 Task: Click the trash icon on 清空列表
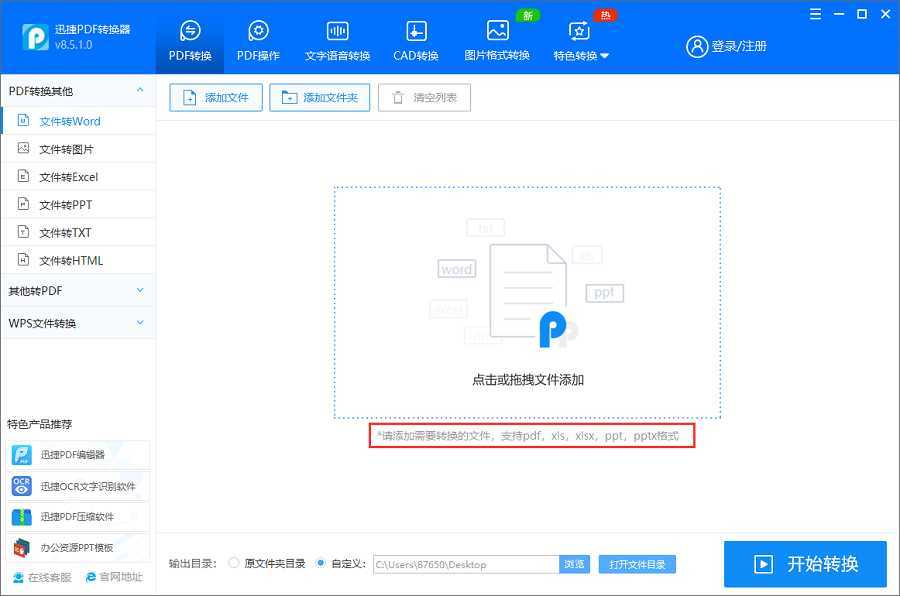(x=398, y=98)
